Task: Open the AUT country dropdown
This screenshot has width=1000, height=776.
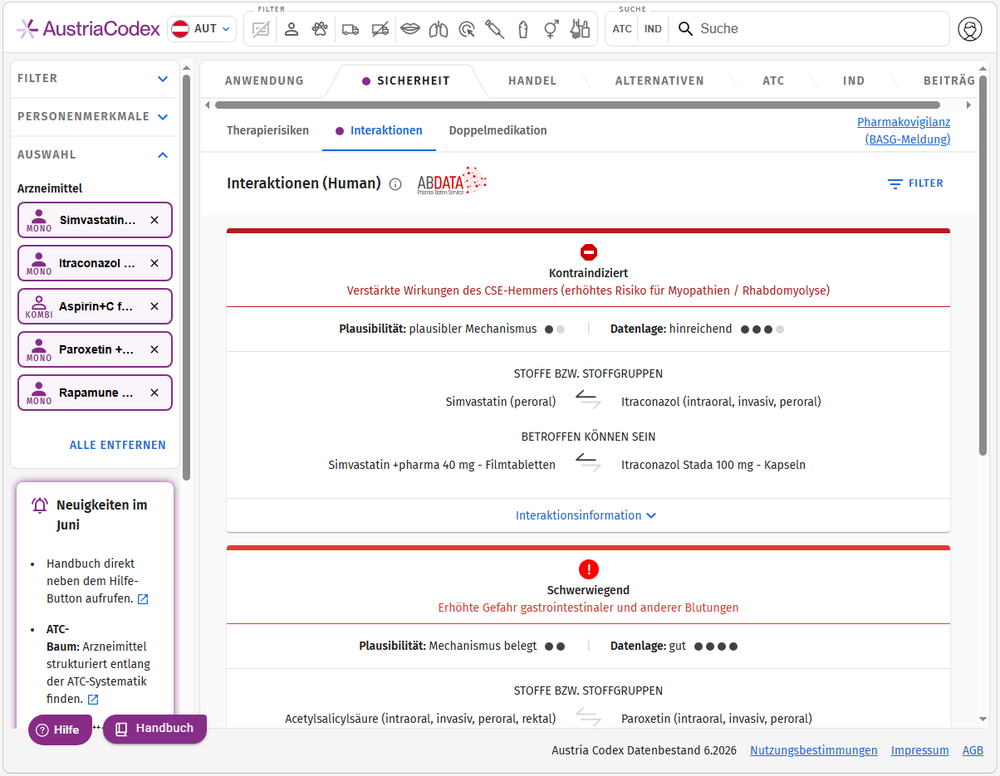Action: pos(202,29)
